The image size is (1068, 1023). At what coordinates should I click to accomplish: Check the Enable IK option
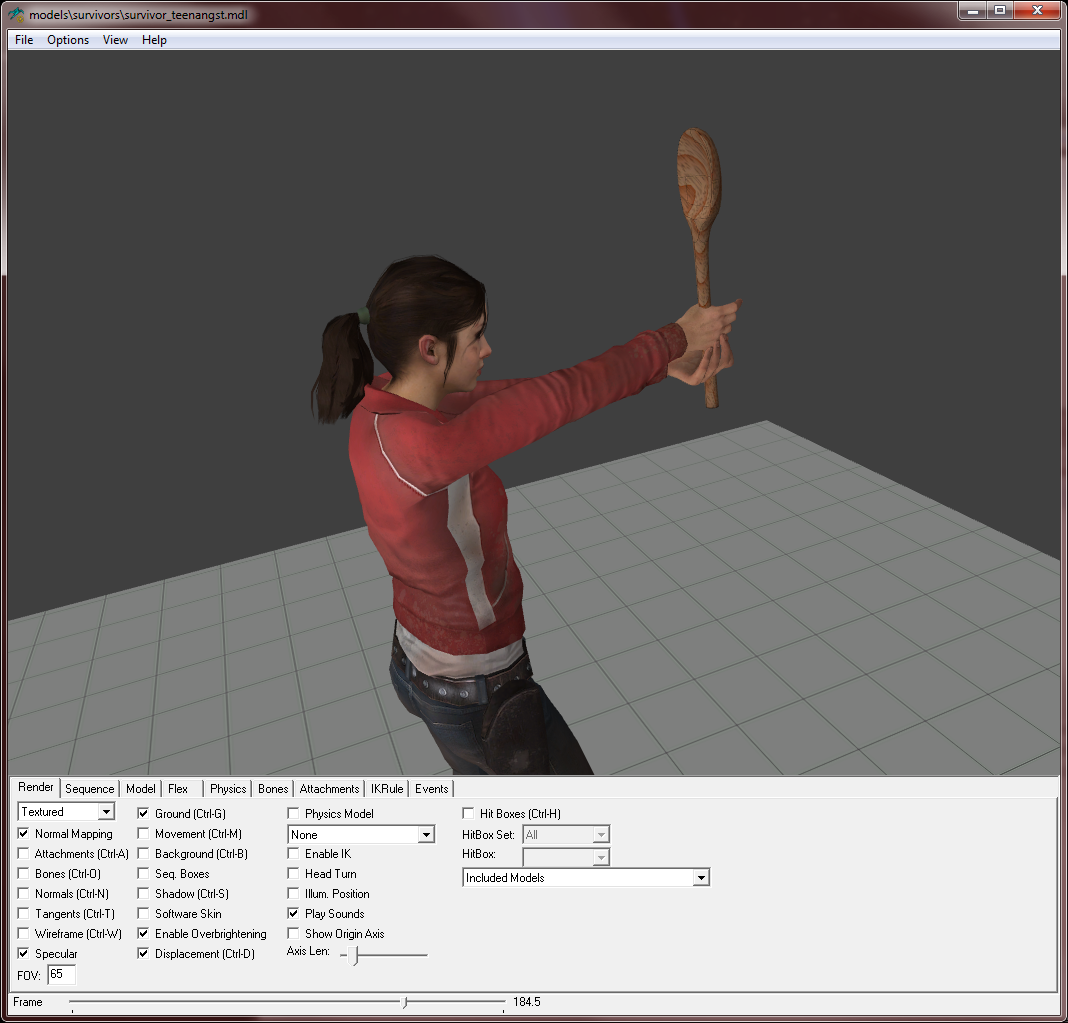294,853
